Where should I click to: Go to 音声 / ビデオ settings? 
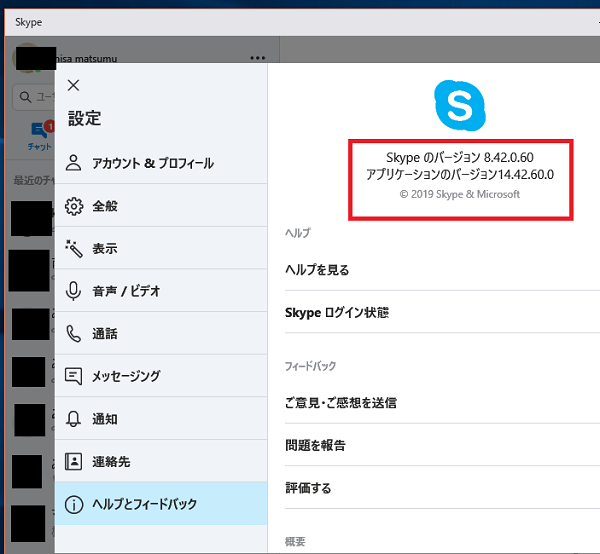[161, 291]
